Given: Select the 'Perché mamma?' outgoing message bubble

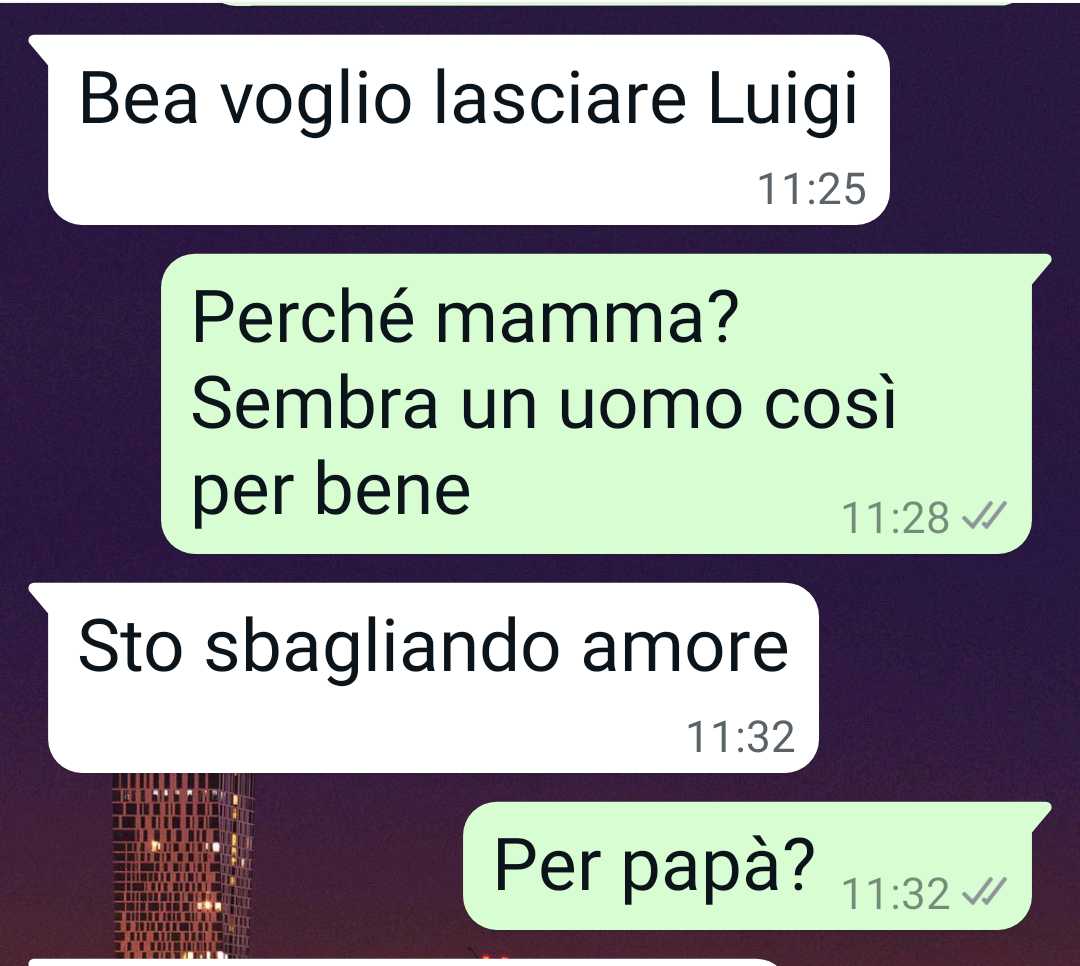Looking at the screenshot, I should [596, 404].
